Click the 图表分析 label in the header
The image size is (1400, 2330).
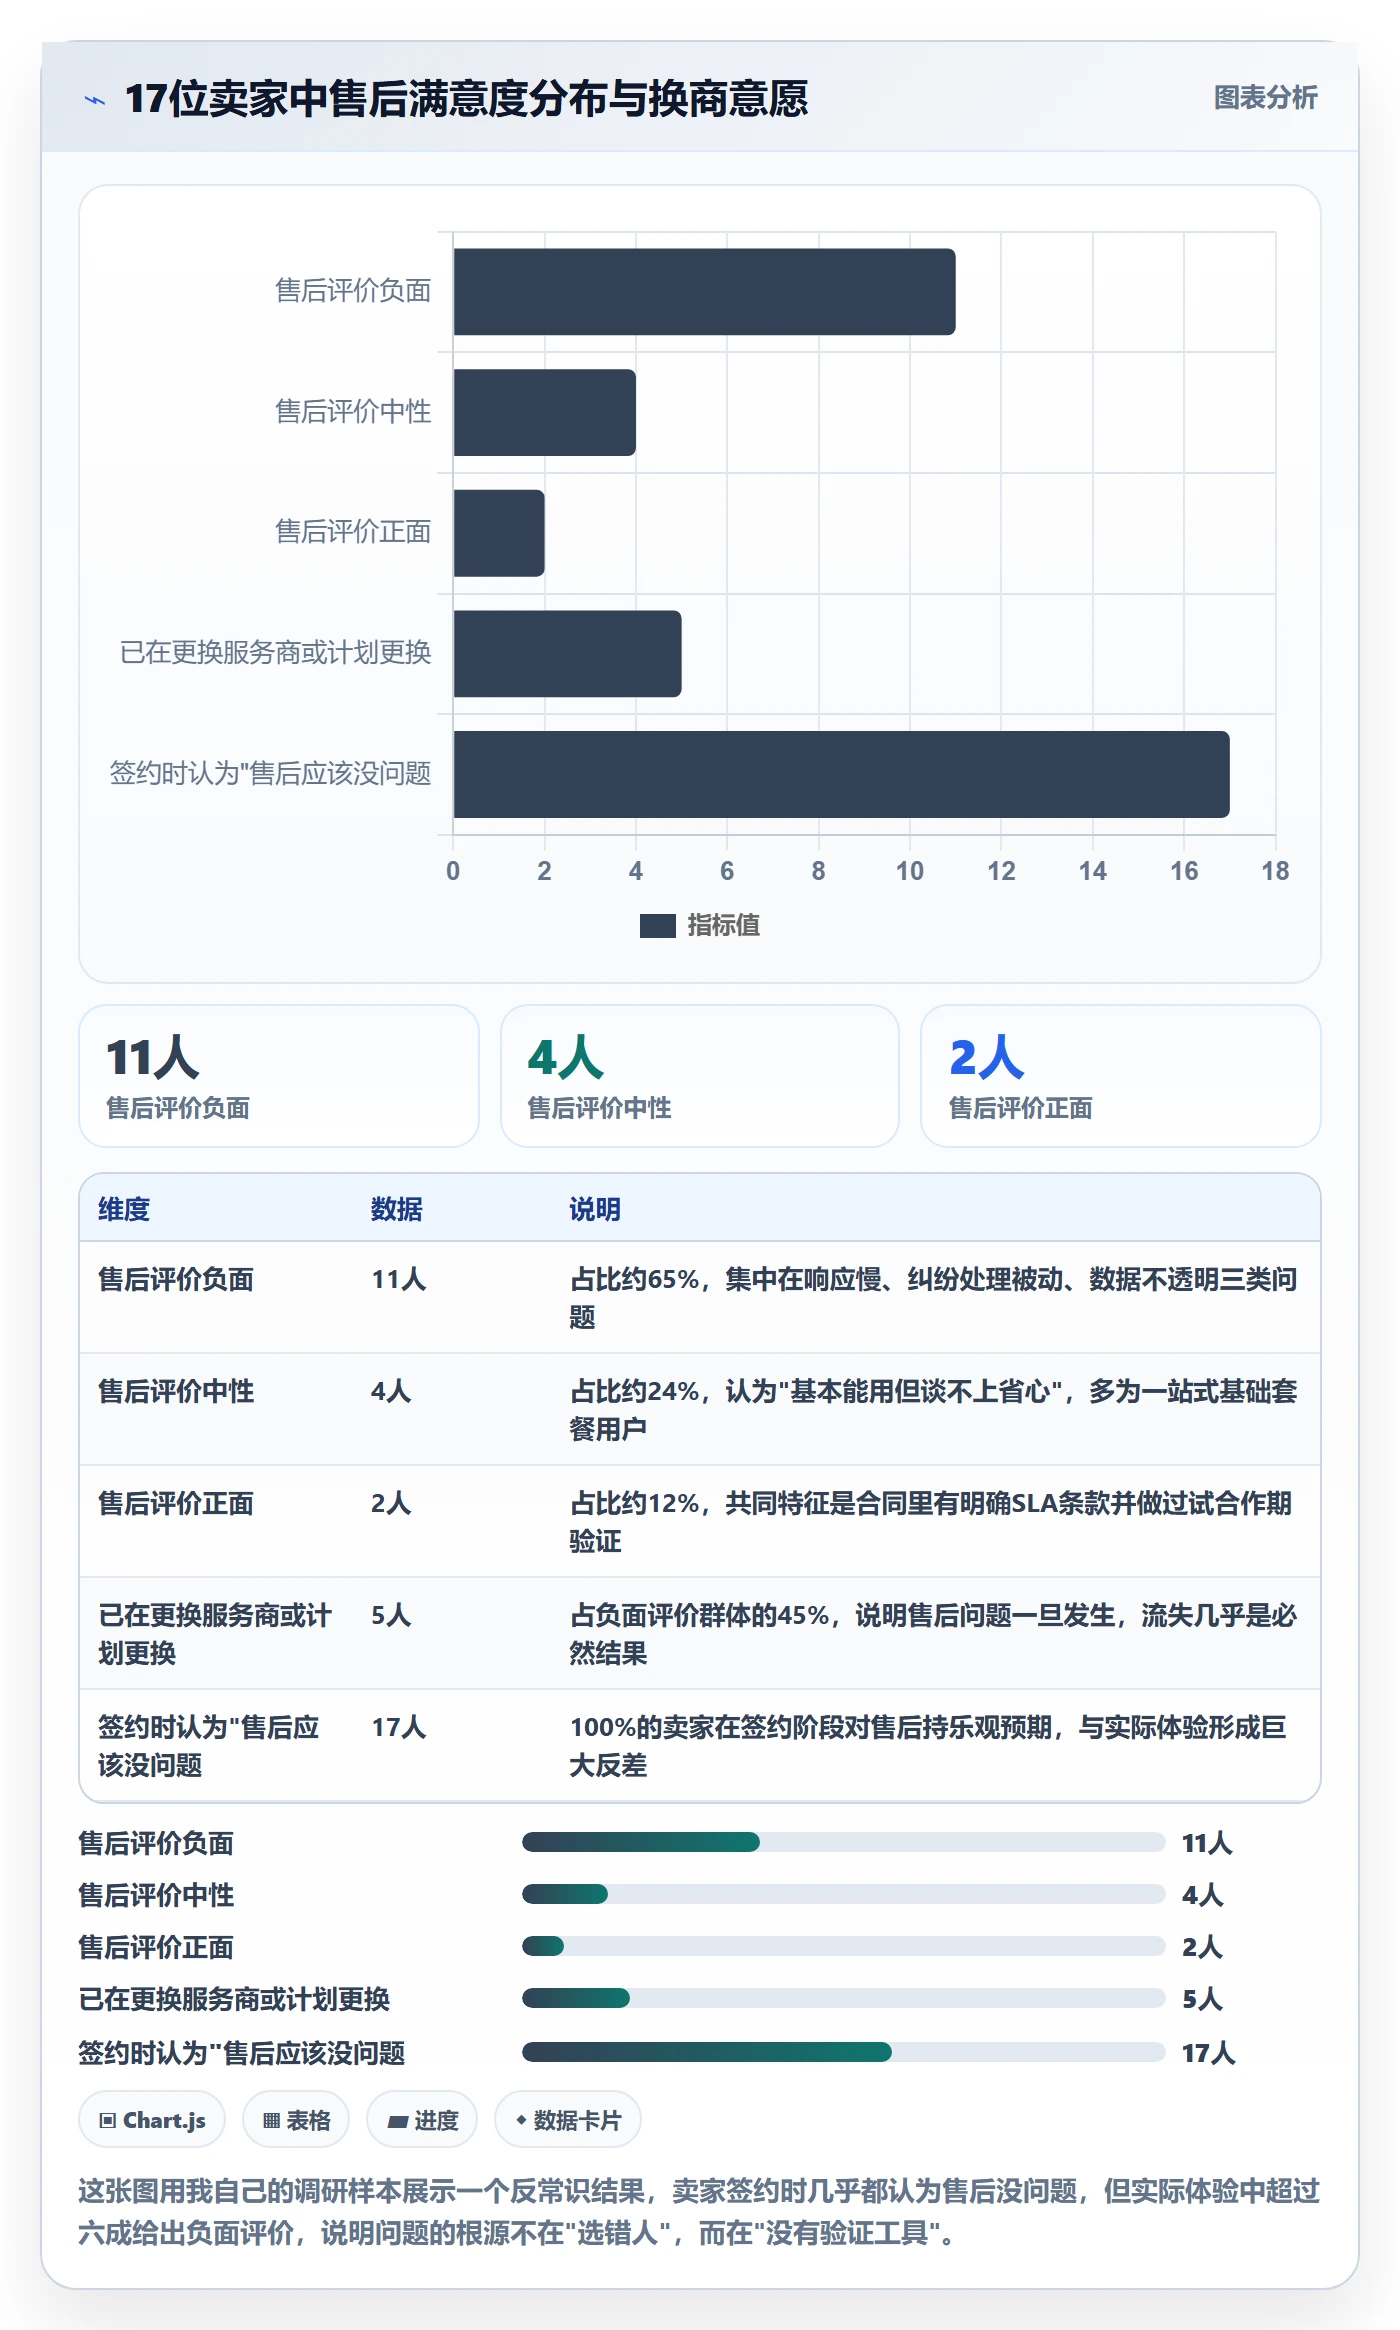(x=1265, y=97)
